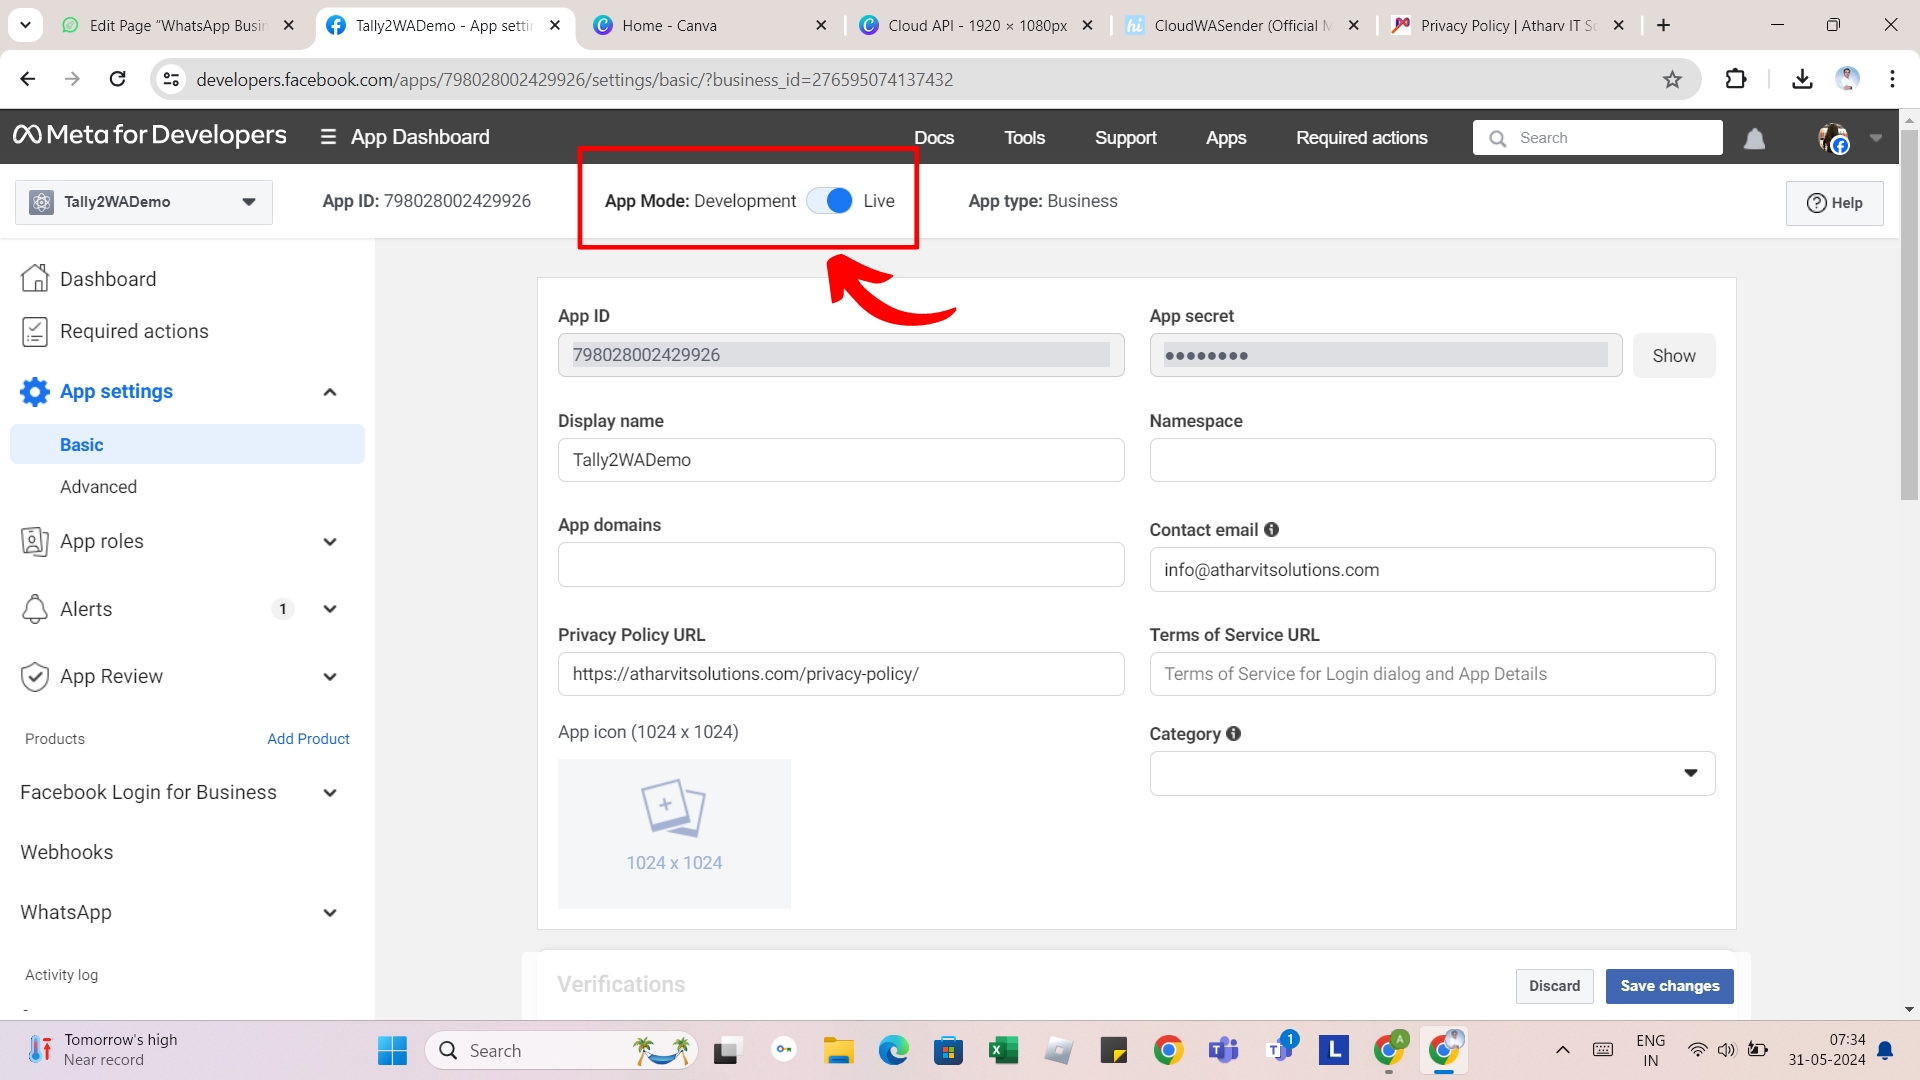
Task: Open File Explorer from taskbar
Action: pos(838,1050)
